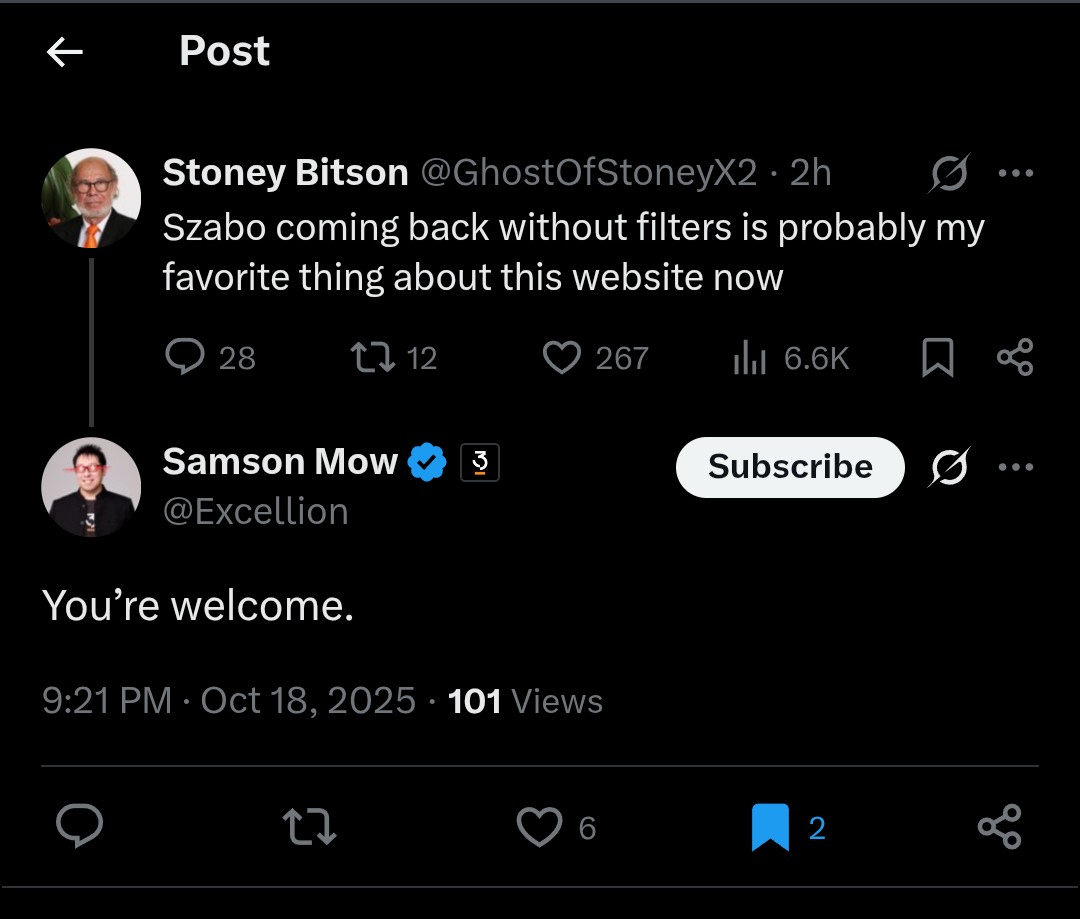Click the affiliation badge next to Samson Mow

(479, 463)
